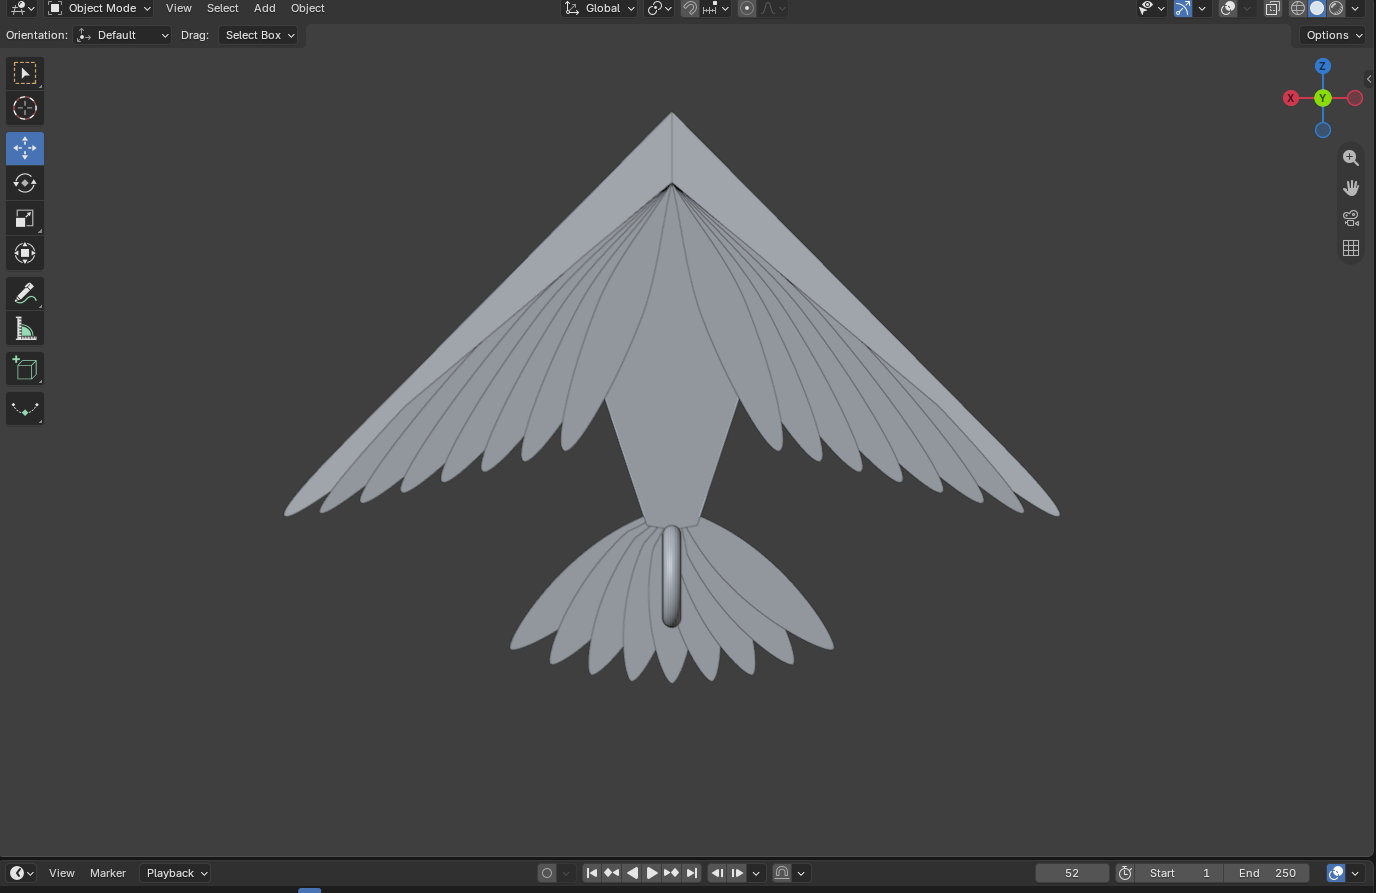This screenshot has width=1376, height=893.
Task: Select the Add Cube tool
Action: click(25, 369)
